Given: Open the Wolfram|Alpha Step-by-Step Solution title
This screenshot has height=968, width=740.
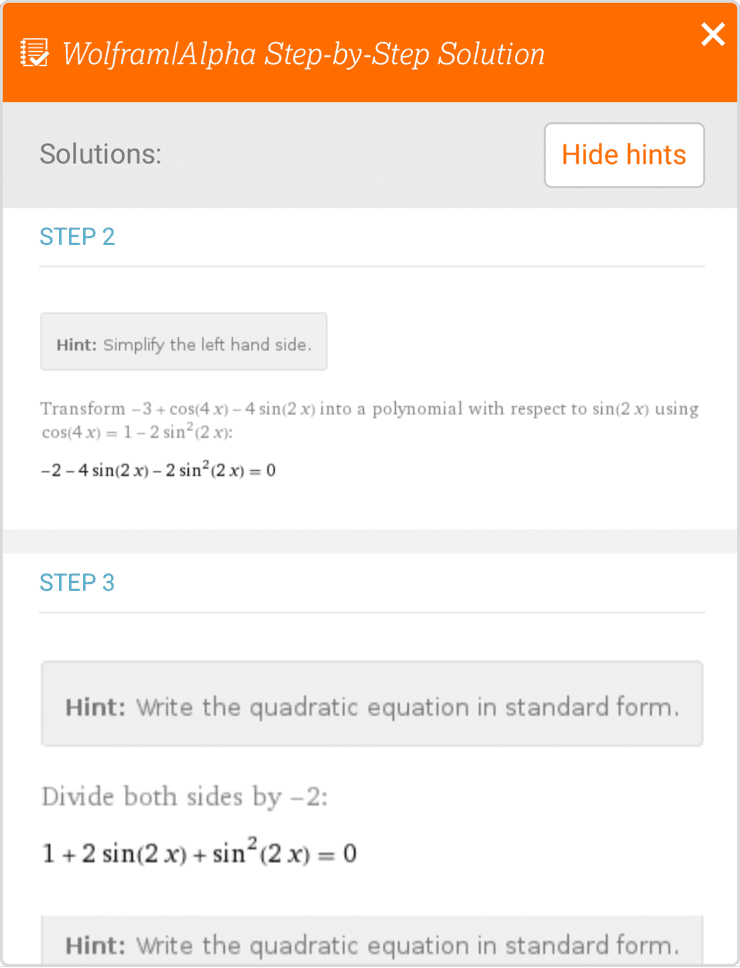Looking at the screenshot, I should [x=302, y=54].
